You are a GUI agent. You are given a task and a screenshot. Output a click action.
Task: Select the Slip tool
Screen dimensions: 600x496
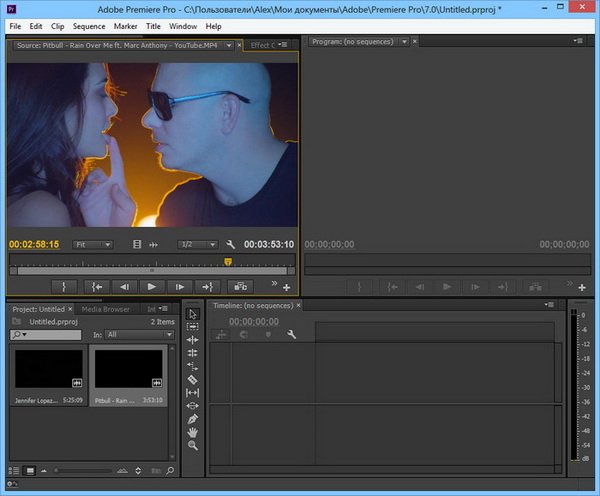tap(193, 392)
